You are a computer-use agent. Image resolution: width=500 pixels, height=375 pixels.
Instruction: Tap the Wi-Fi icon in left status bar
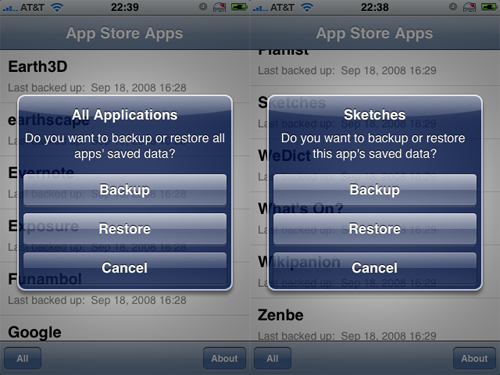(57, 7)
